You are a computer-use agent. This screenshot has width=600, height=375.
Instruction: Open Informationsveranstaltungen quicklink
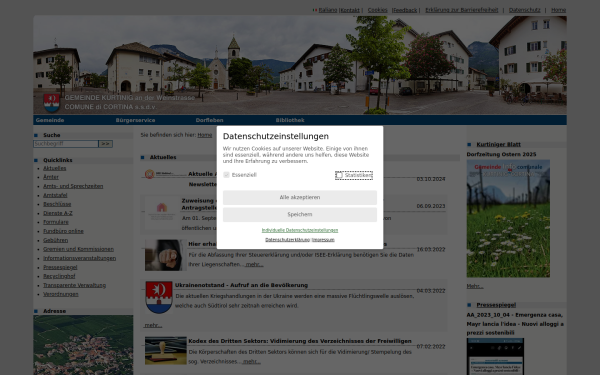[x=80, y=258]
